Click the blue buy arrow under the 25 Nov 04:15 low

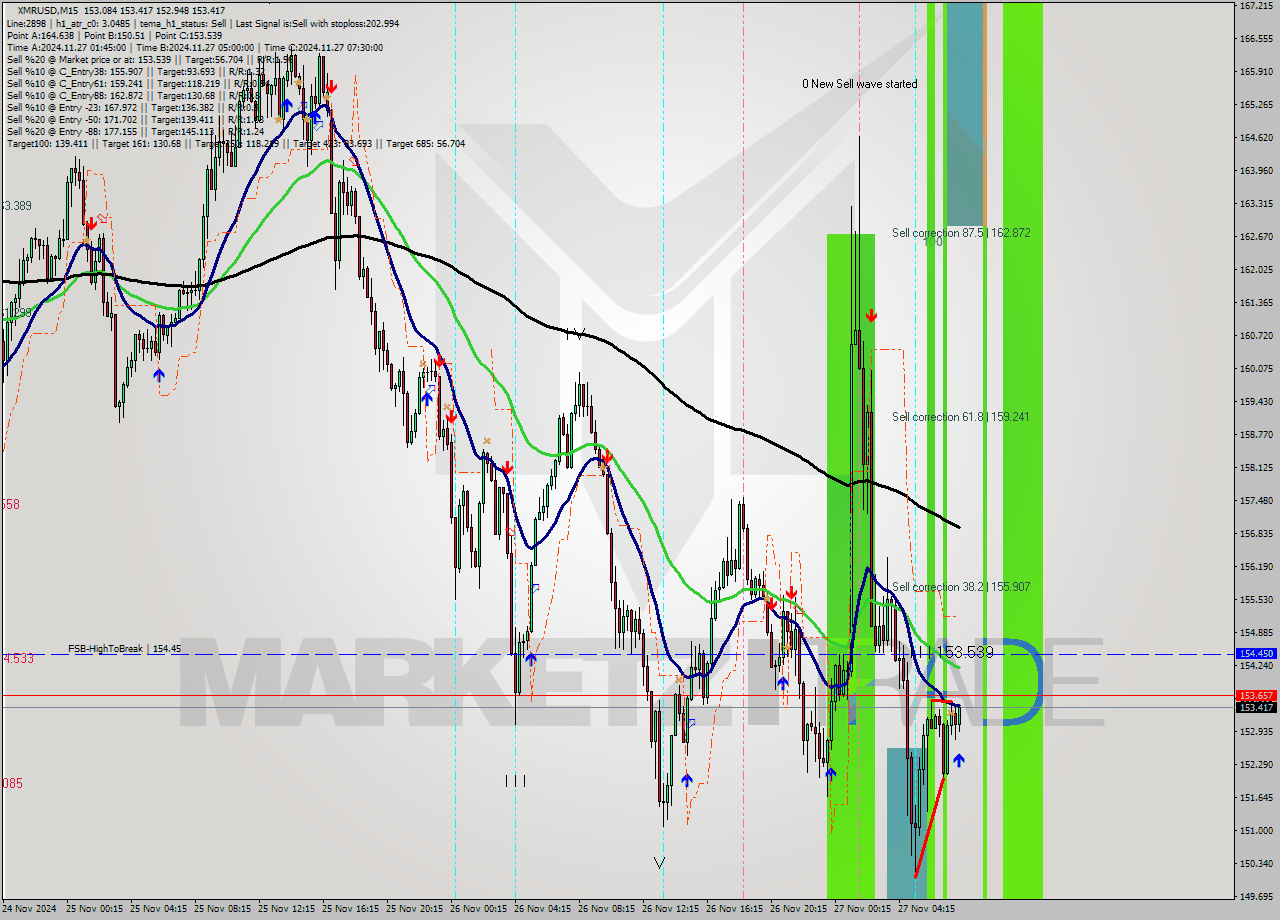click(159, 374)
